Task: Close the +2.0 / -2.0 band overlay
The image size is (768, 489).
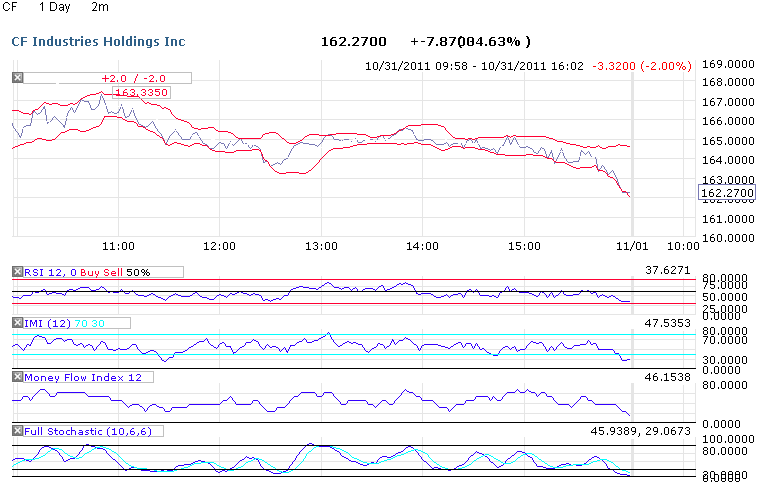Action: click(x=18, y=77)
